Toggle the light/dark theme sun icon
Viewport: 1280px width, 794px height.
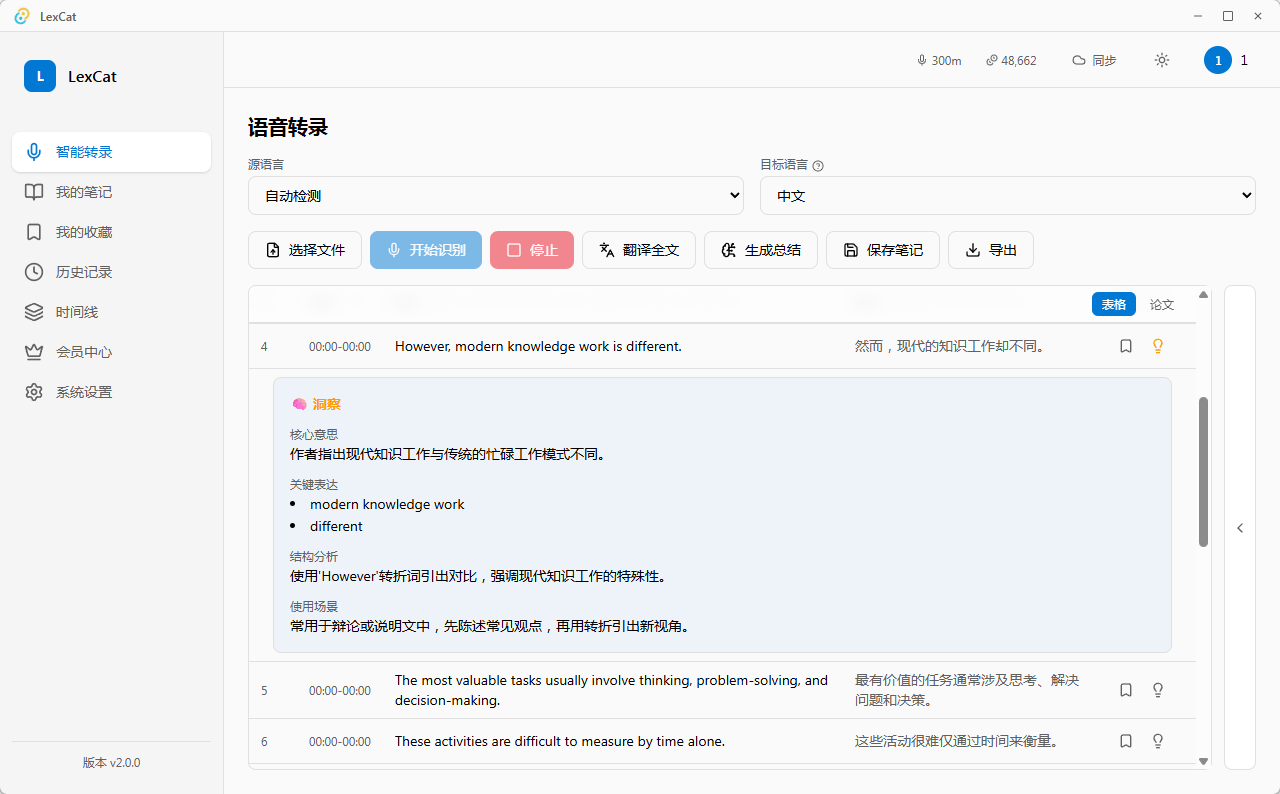[x=1162, y=60]
